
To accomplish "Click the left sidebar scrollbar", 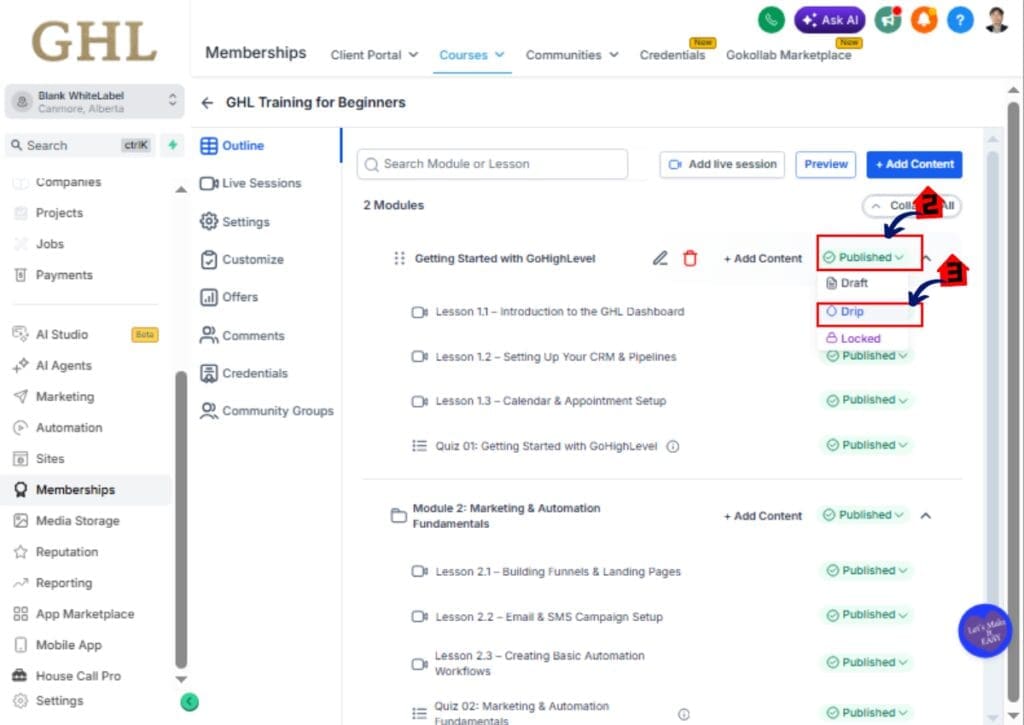I will 181,519.
